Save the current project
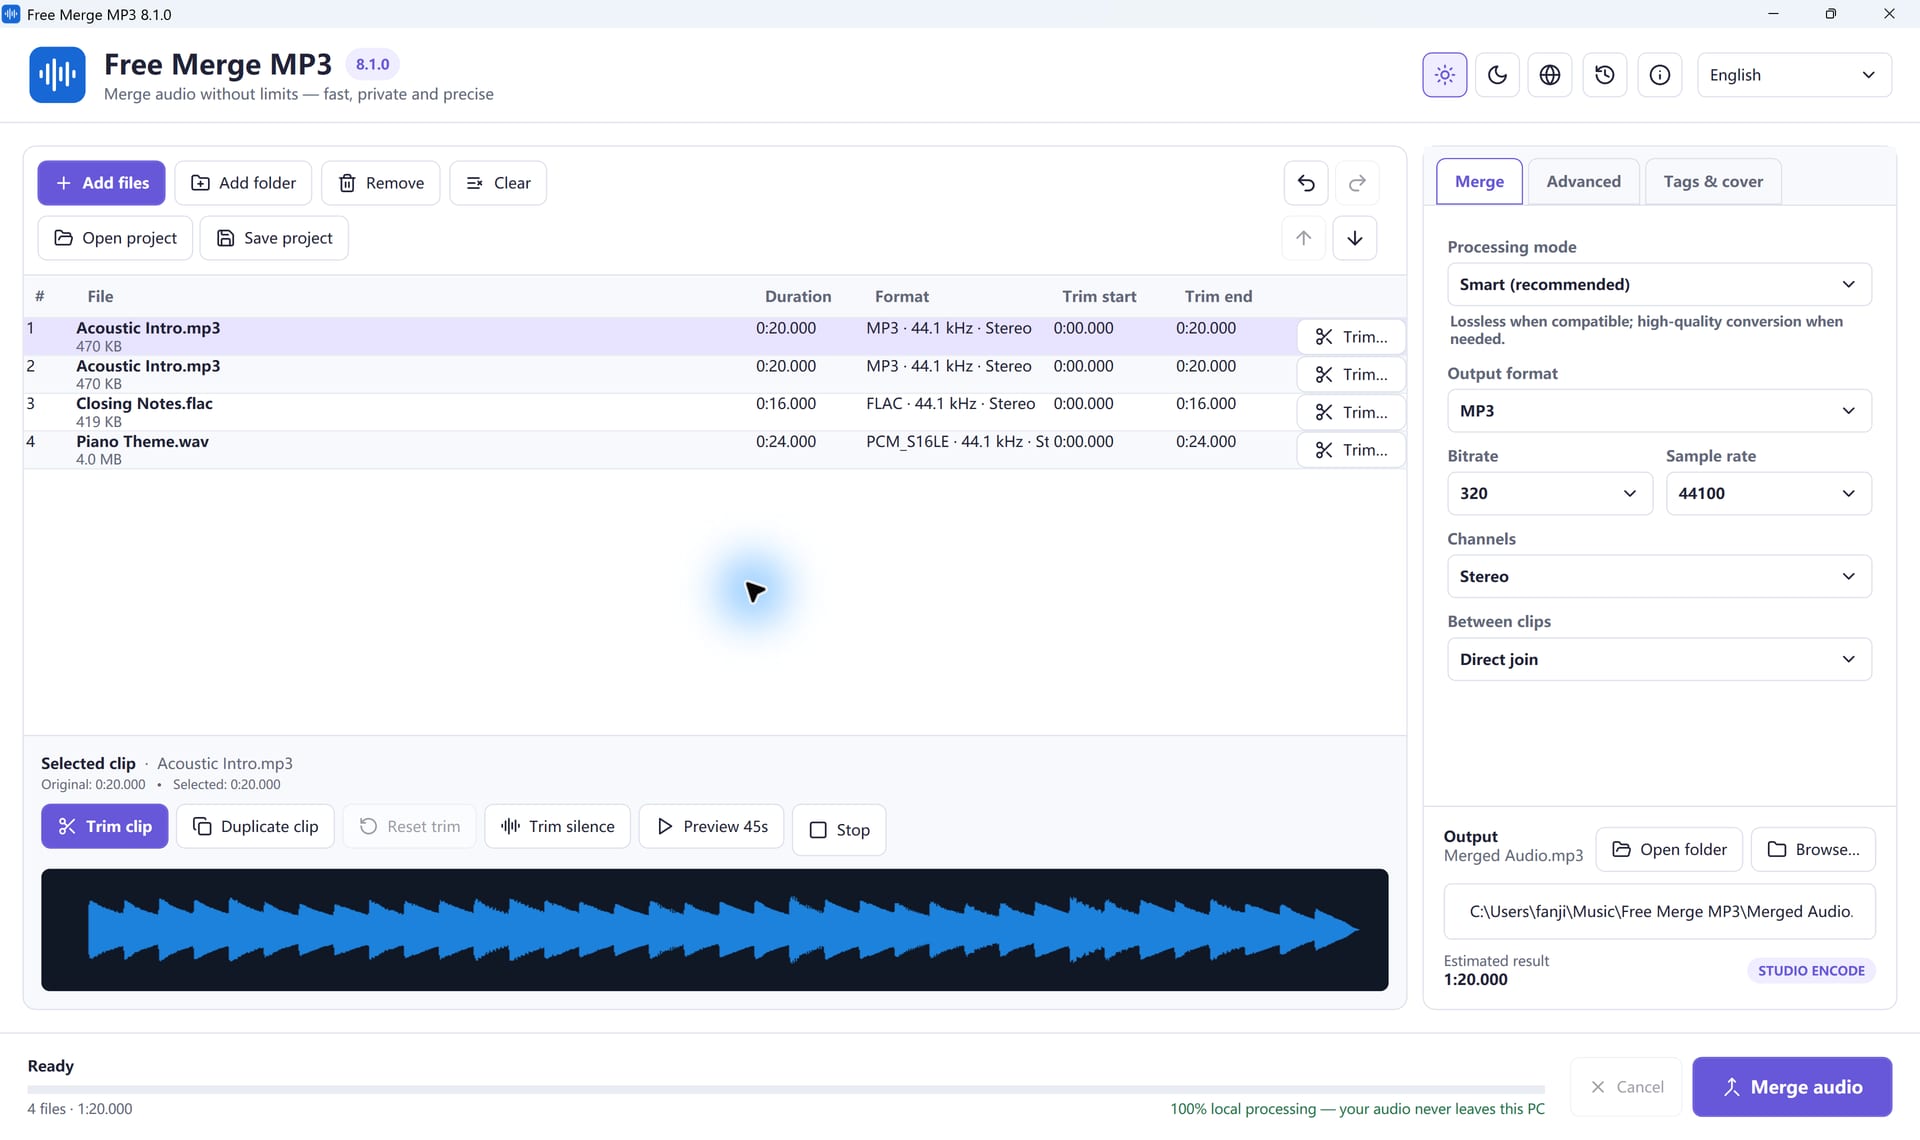This screenshot has height=1140, width=1920. click(x=274, y=238)
